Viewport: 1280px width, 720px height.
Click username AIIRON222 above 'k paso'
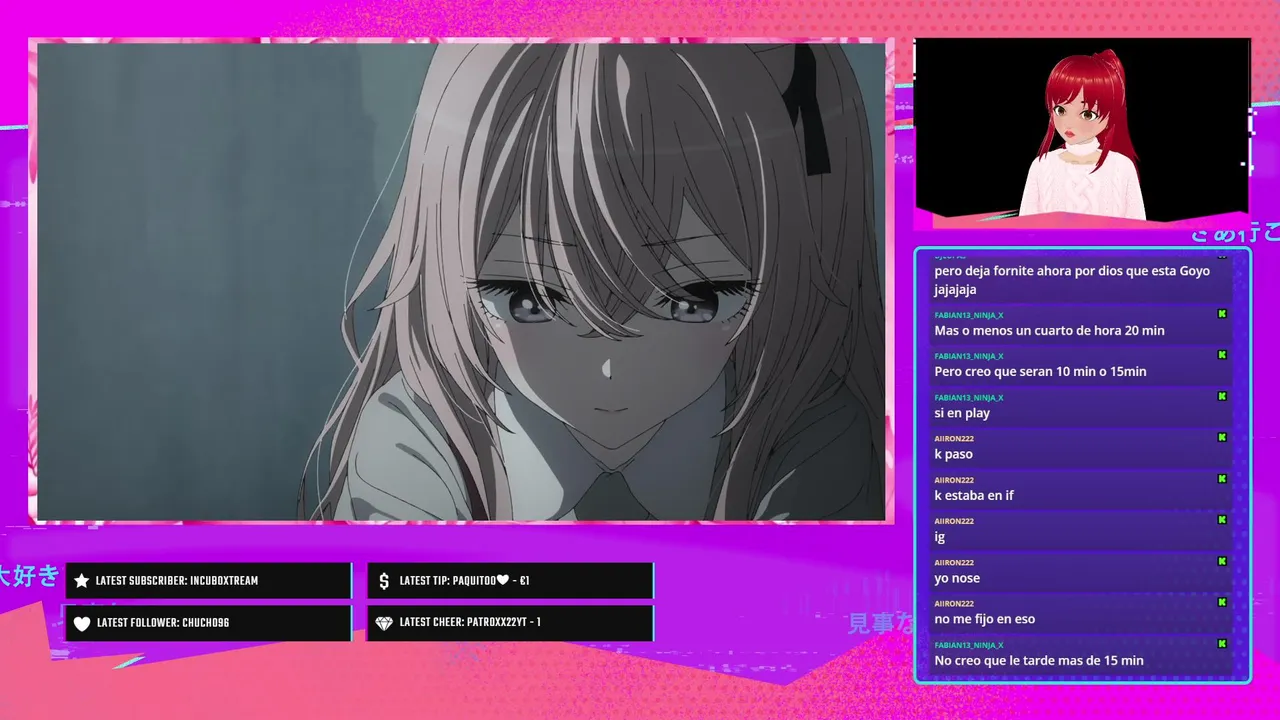click(954, 438)
